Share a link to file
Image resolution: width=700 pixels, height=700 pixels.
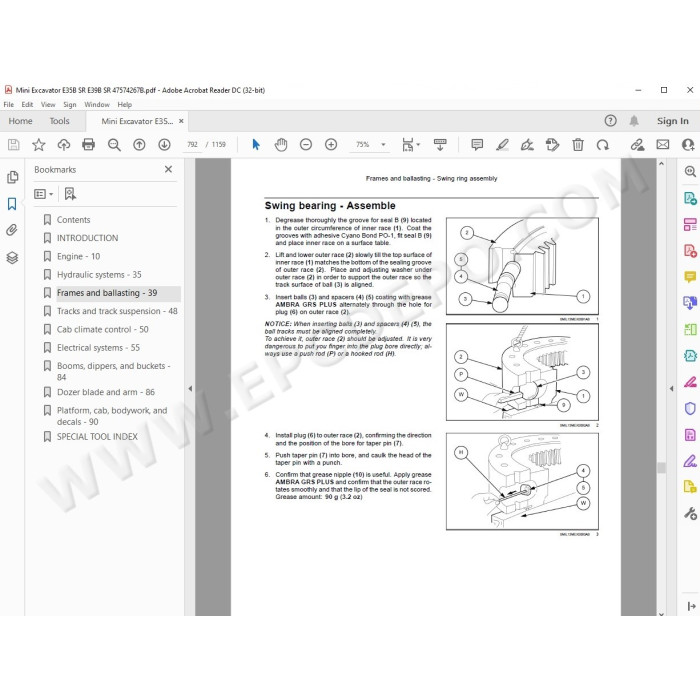(637, 145)
